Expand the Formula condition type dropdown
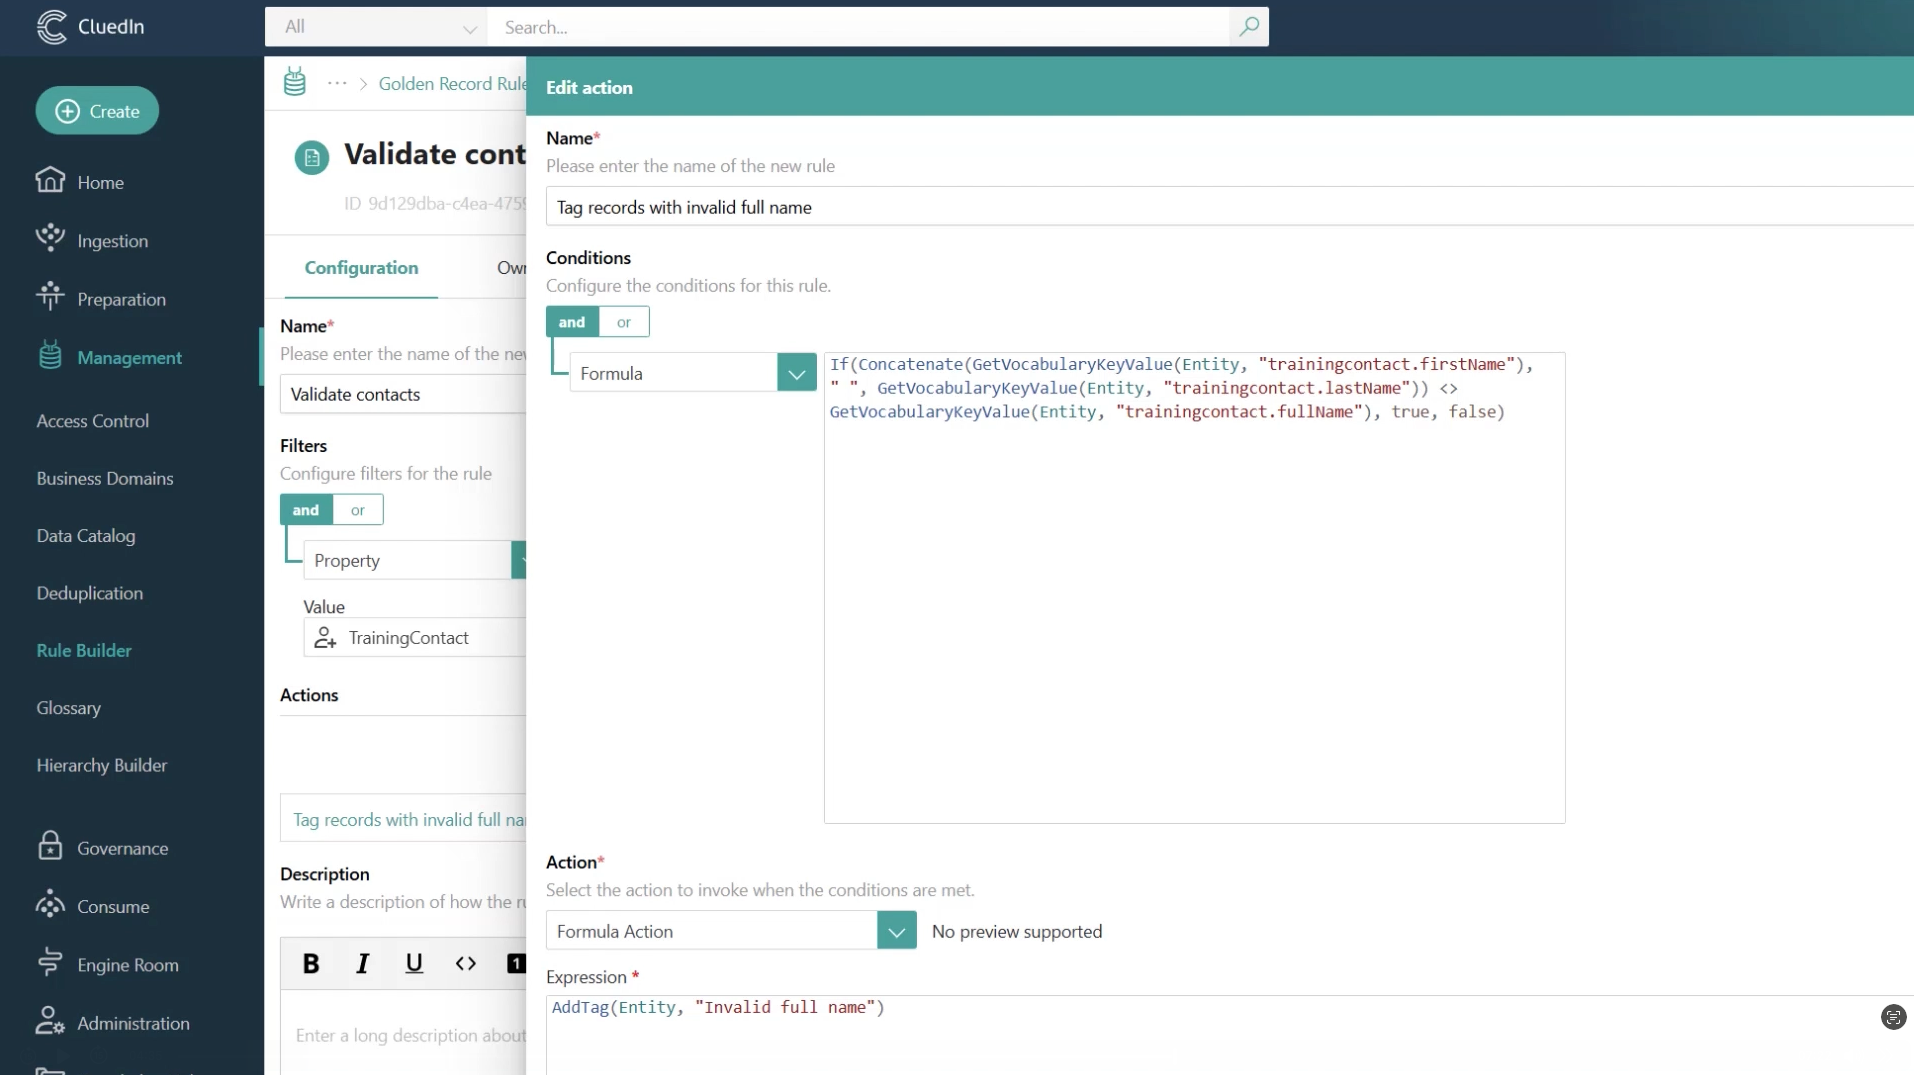This screenshot has height=1075, width=1914. point(796,373)
